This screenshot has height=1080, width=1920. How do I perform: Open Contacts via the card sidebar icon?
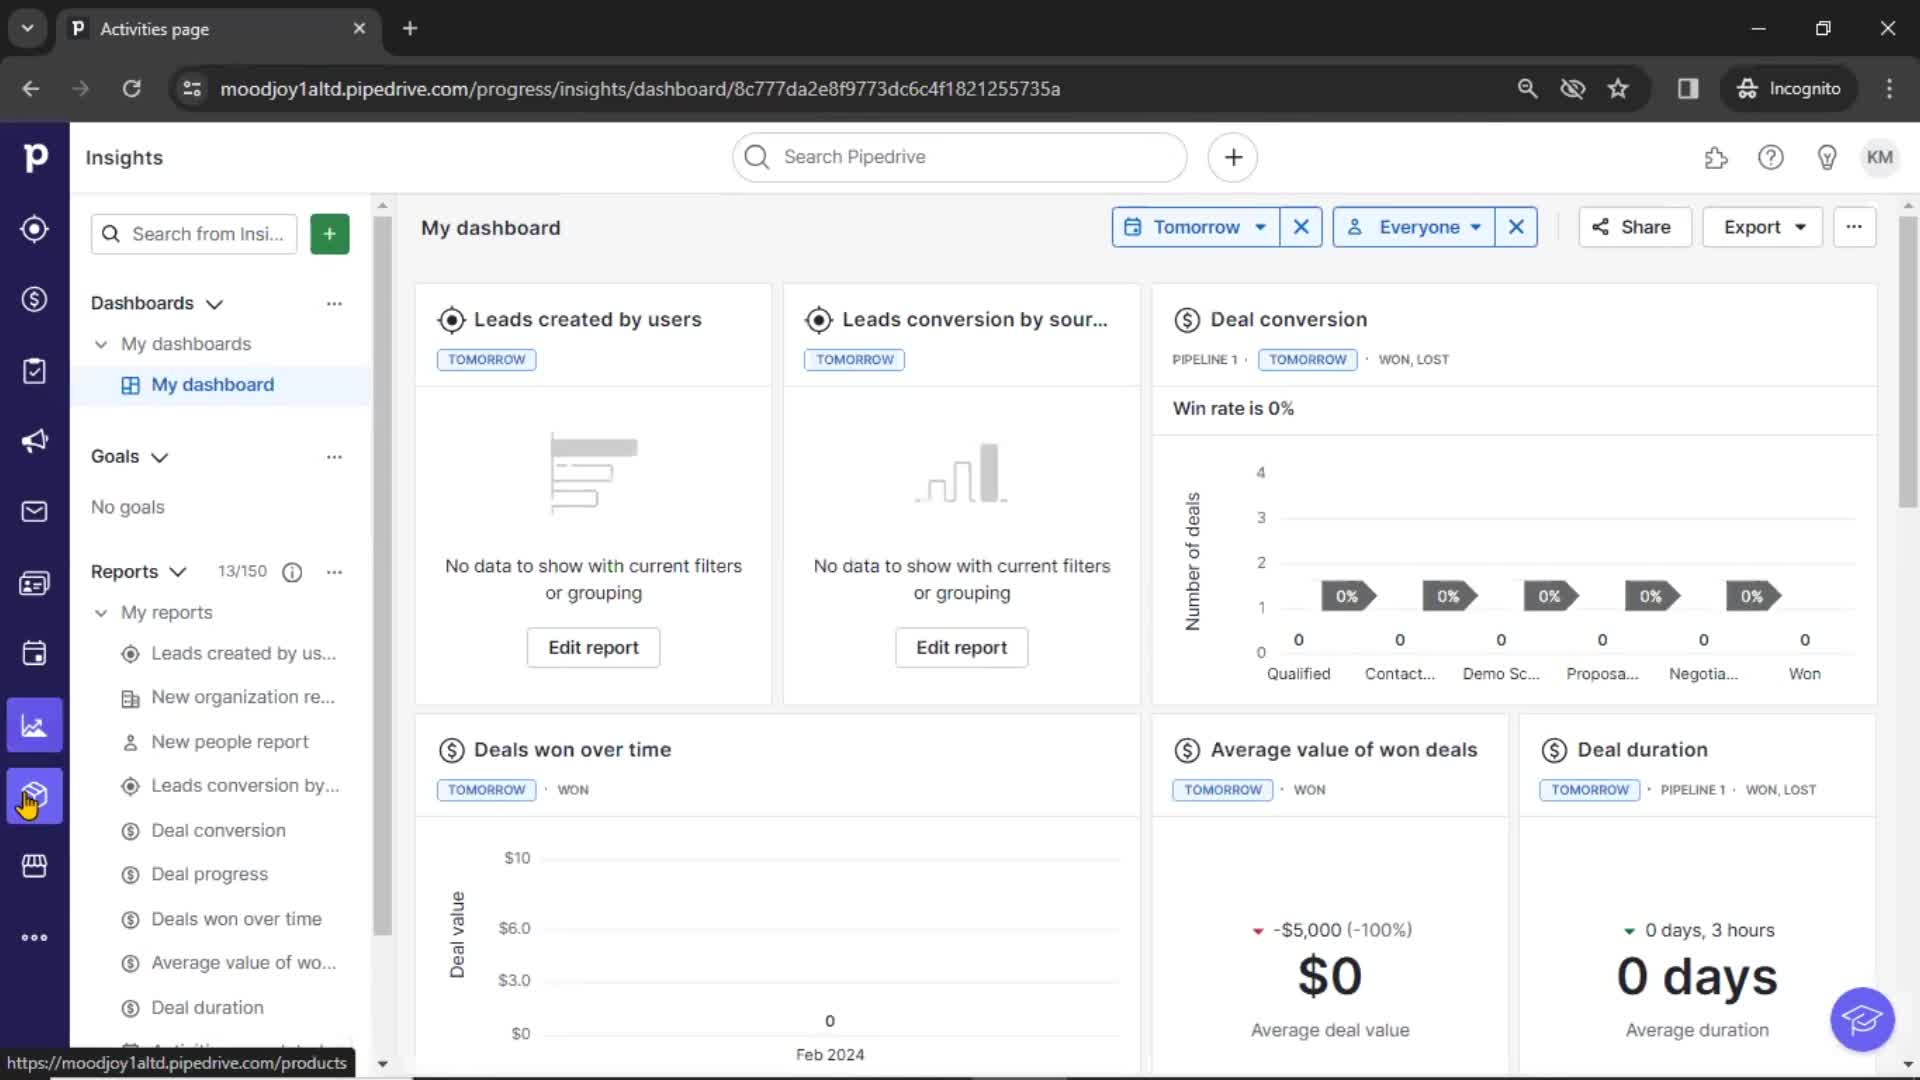(34, 582)
